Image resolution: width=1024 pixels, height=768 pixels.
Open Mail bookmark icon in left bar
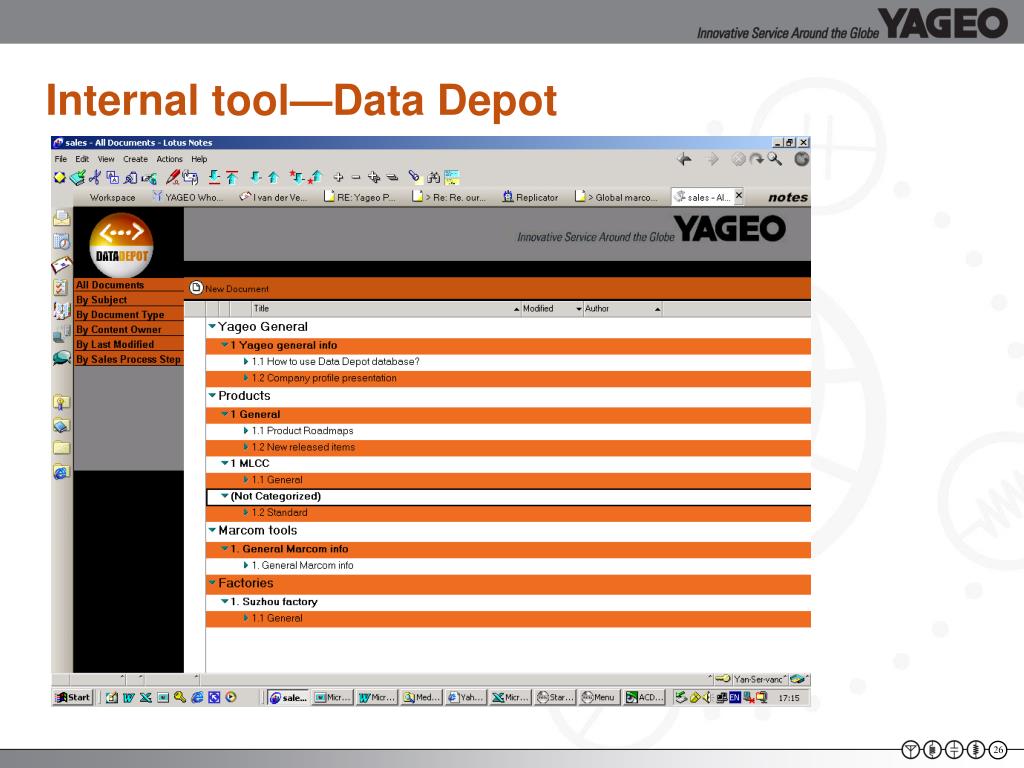point(61,218)
